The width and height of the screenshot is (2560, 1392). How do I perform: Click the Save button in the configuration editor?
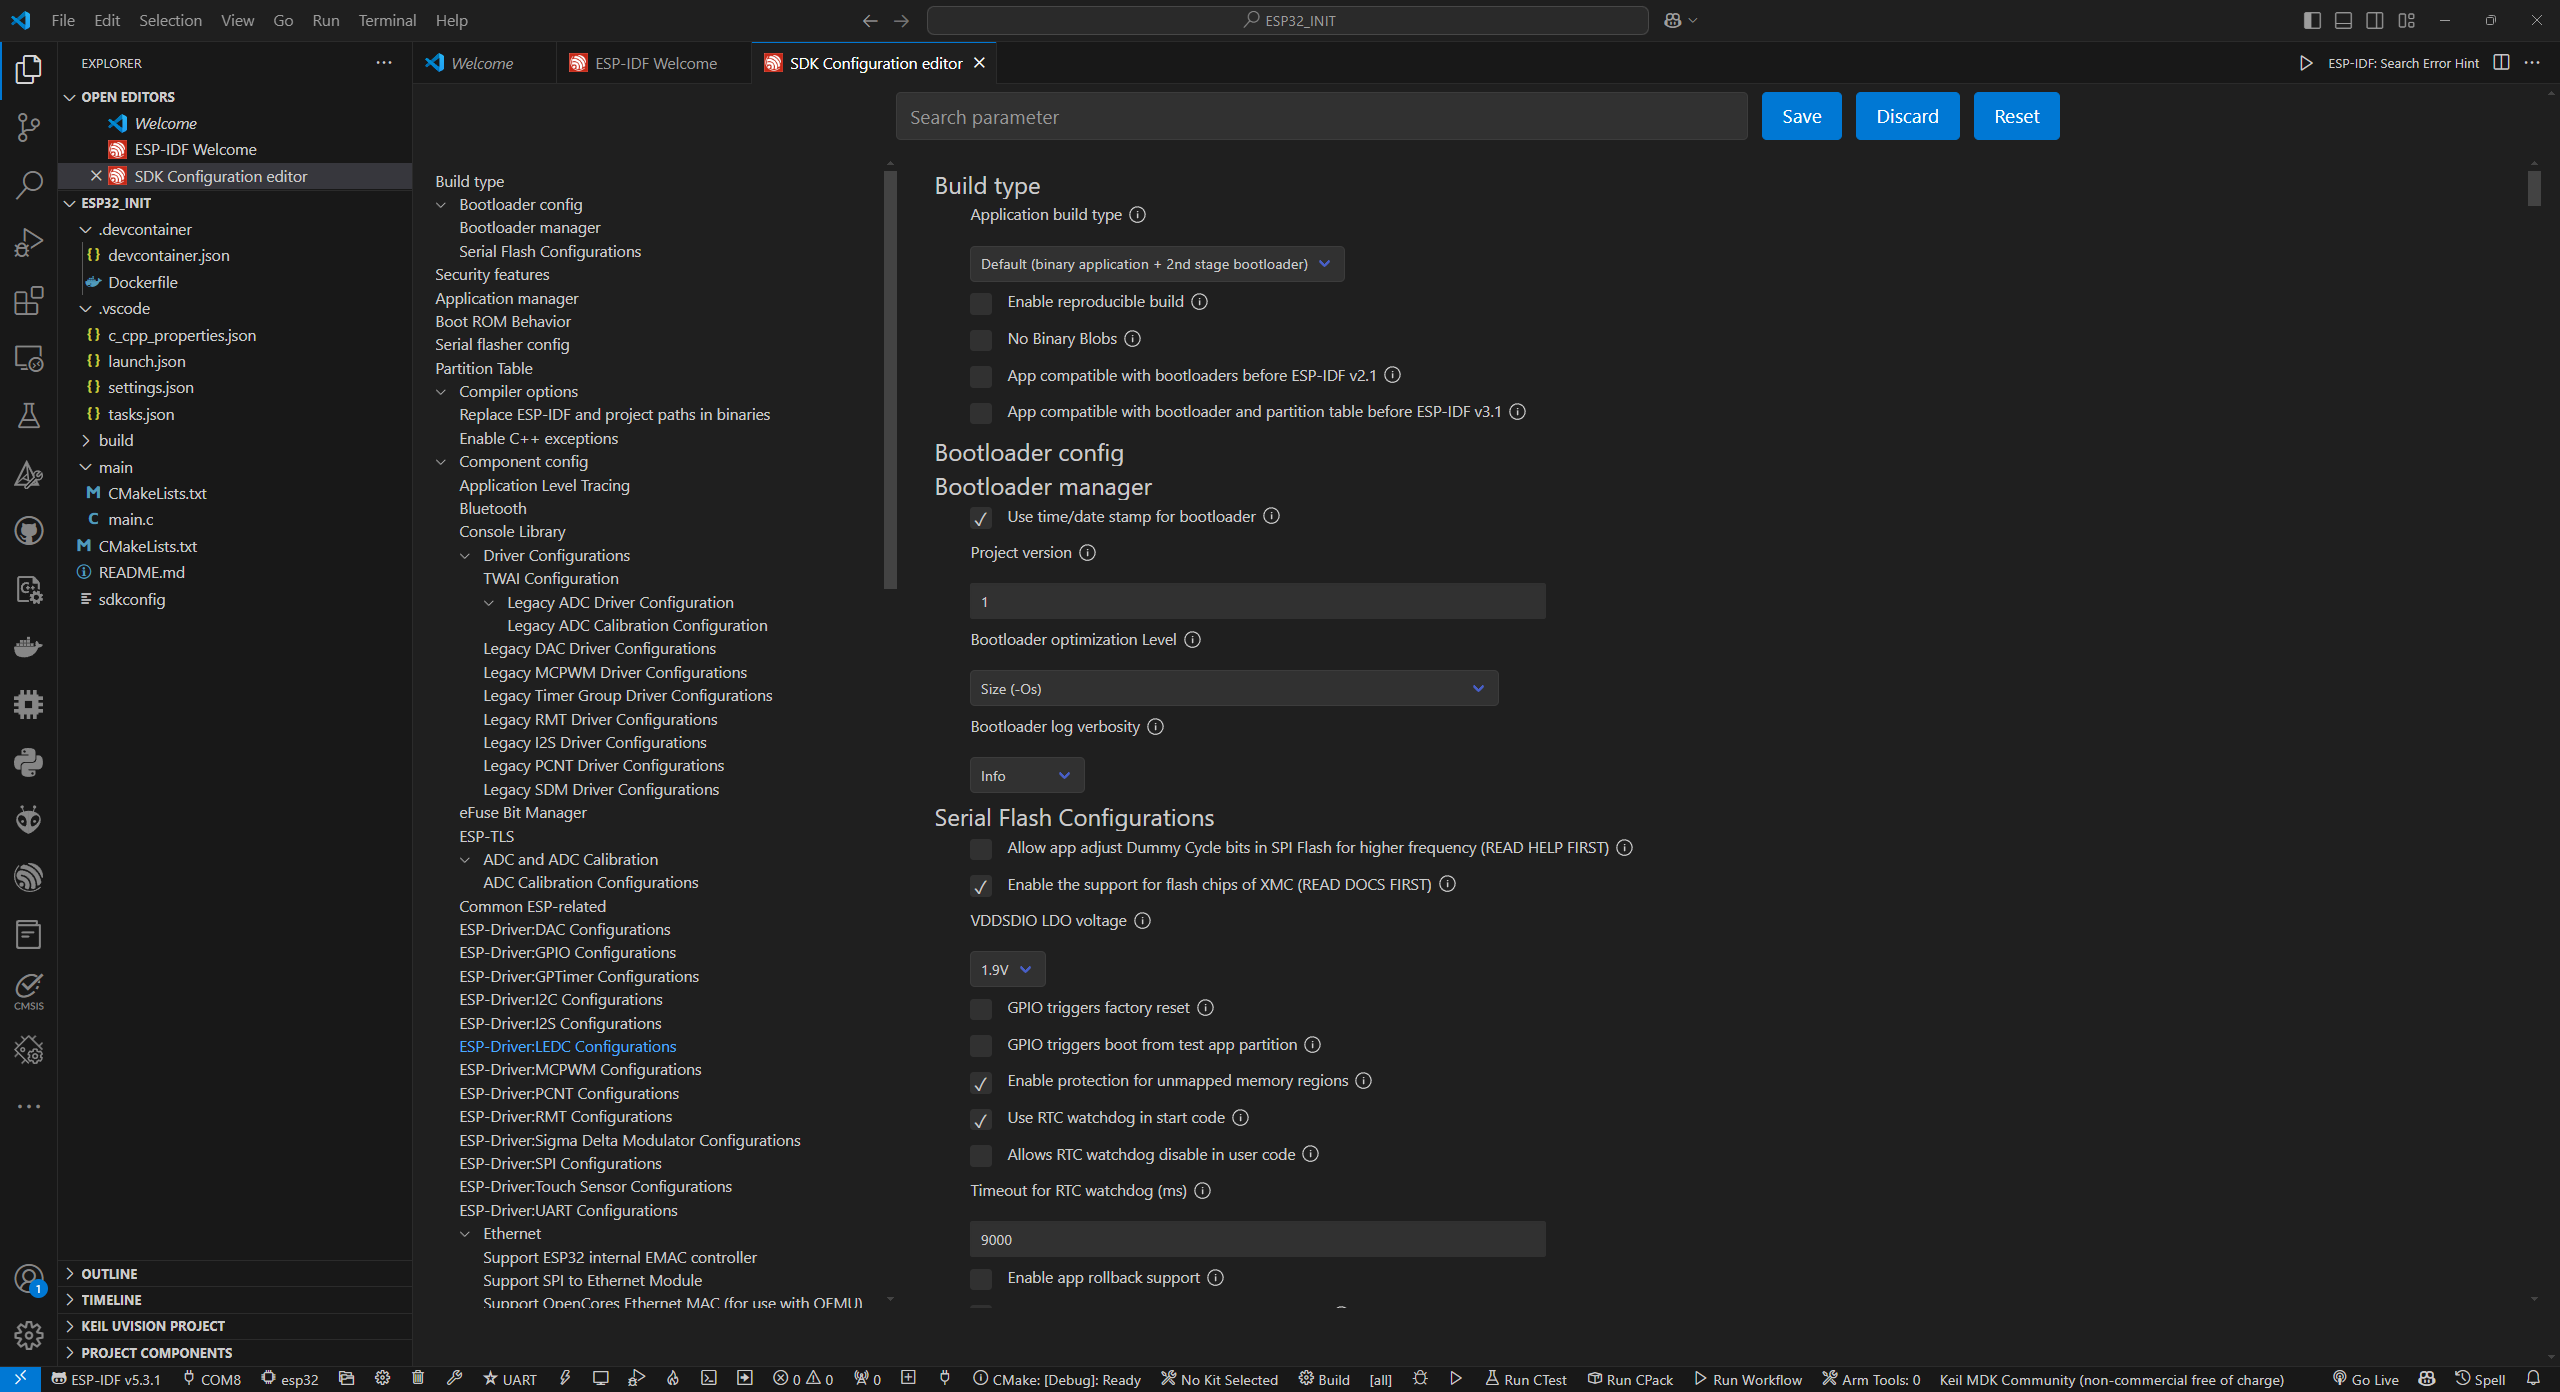1800,115
